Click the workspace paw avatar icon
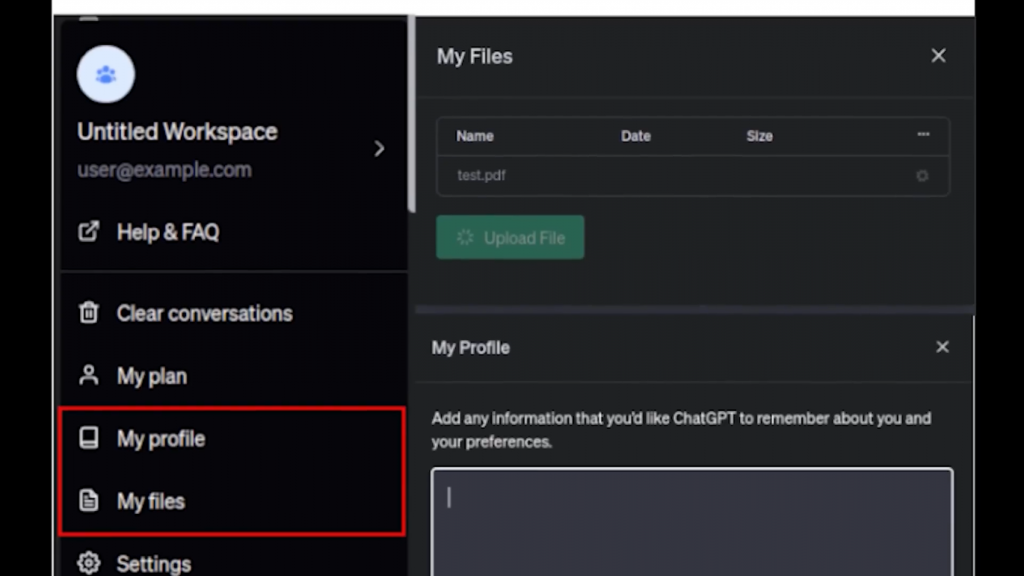 [x=106, y=74]
